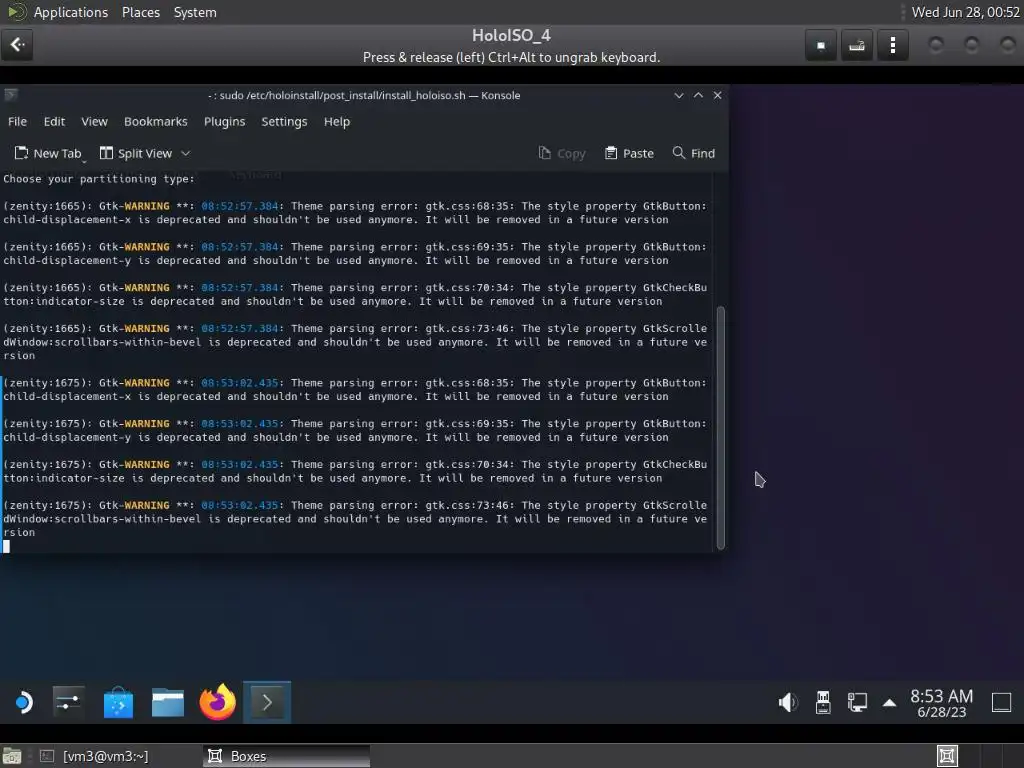The image size is (1024, 768).
Task: Click the host show desktop icon bottom-left
Action: (12, 756)
